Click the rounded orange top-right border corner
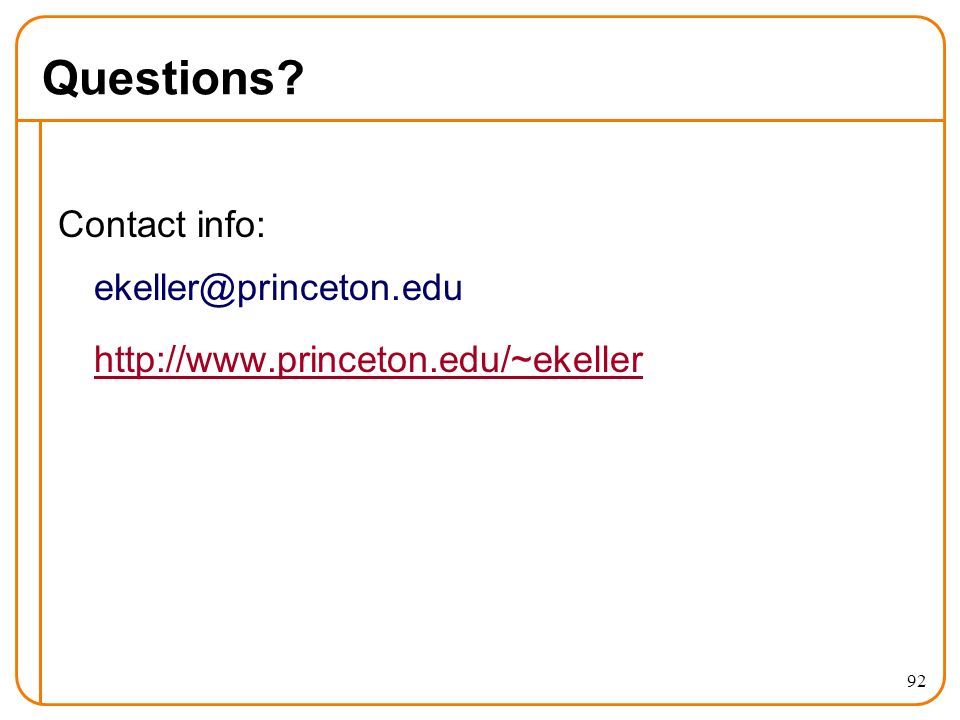This screenshot has width=960, height=720. (933, 29)
